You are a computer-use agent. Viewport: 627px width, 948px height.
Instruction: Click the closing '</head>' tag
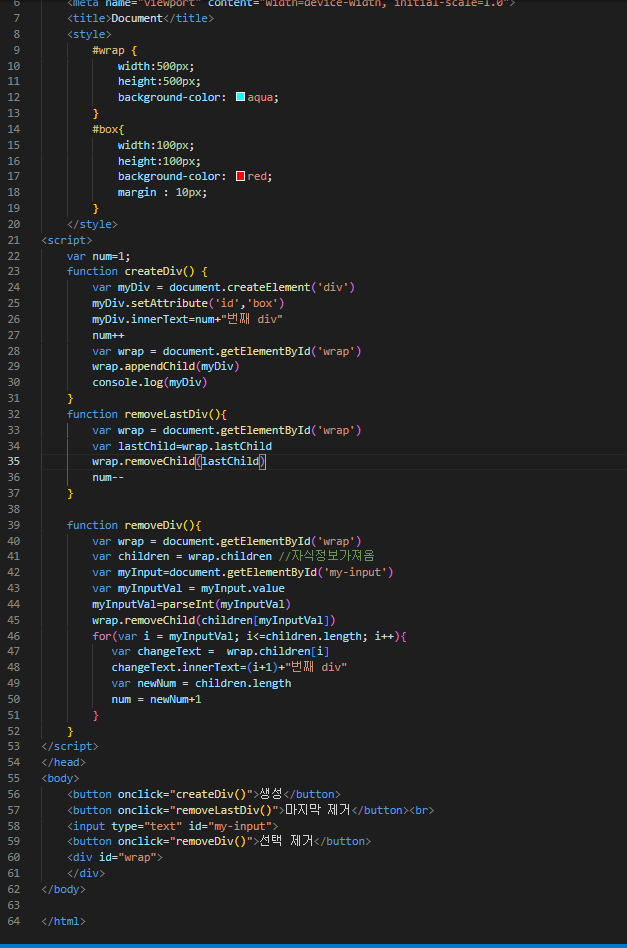[x=63, y=762]
